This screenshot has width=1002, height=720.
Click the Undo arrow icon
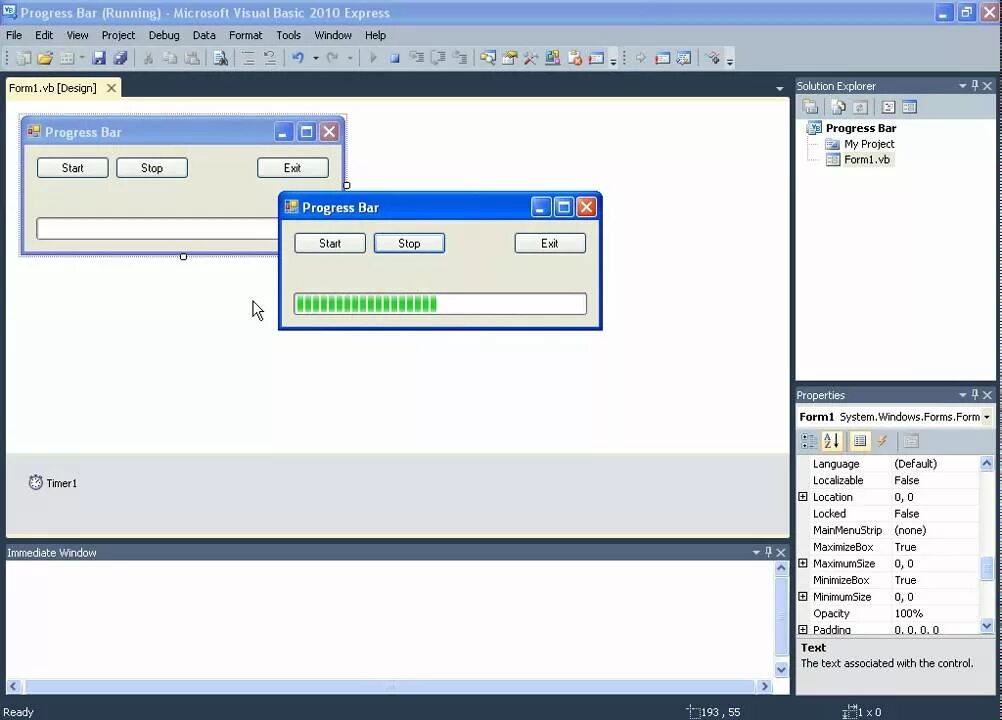pos(298,58)
